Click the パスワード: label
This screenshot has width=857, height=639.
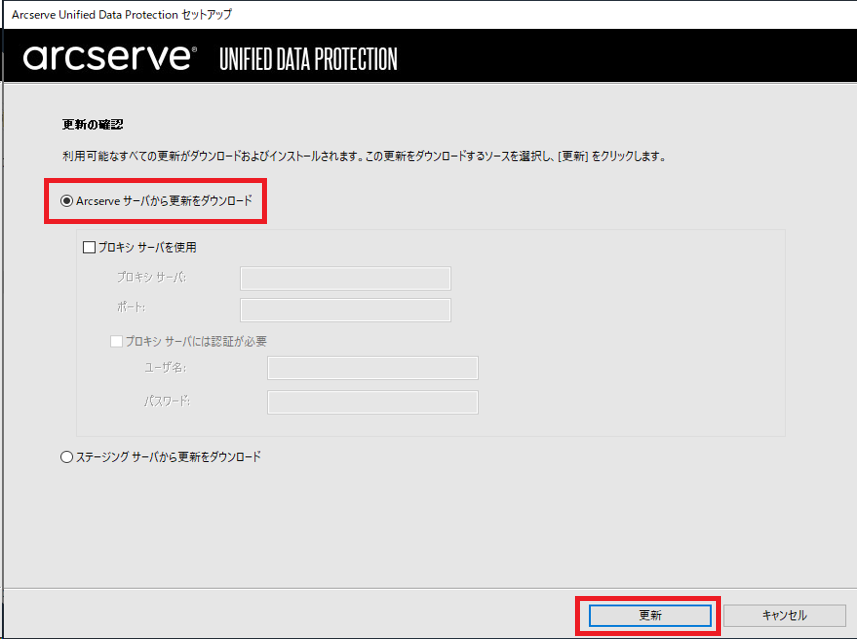pos(167,401)
